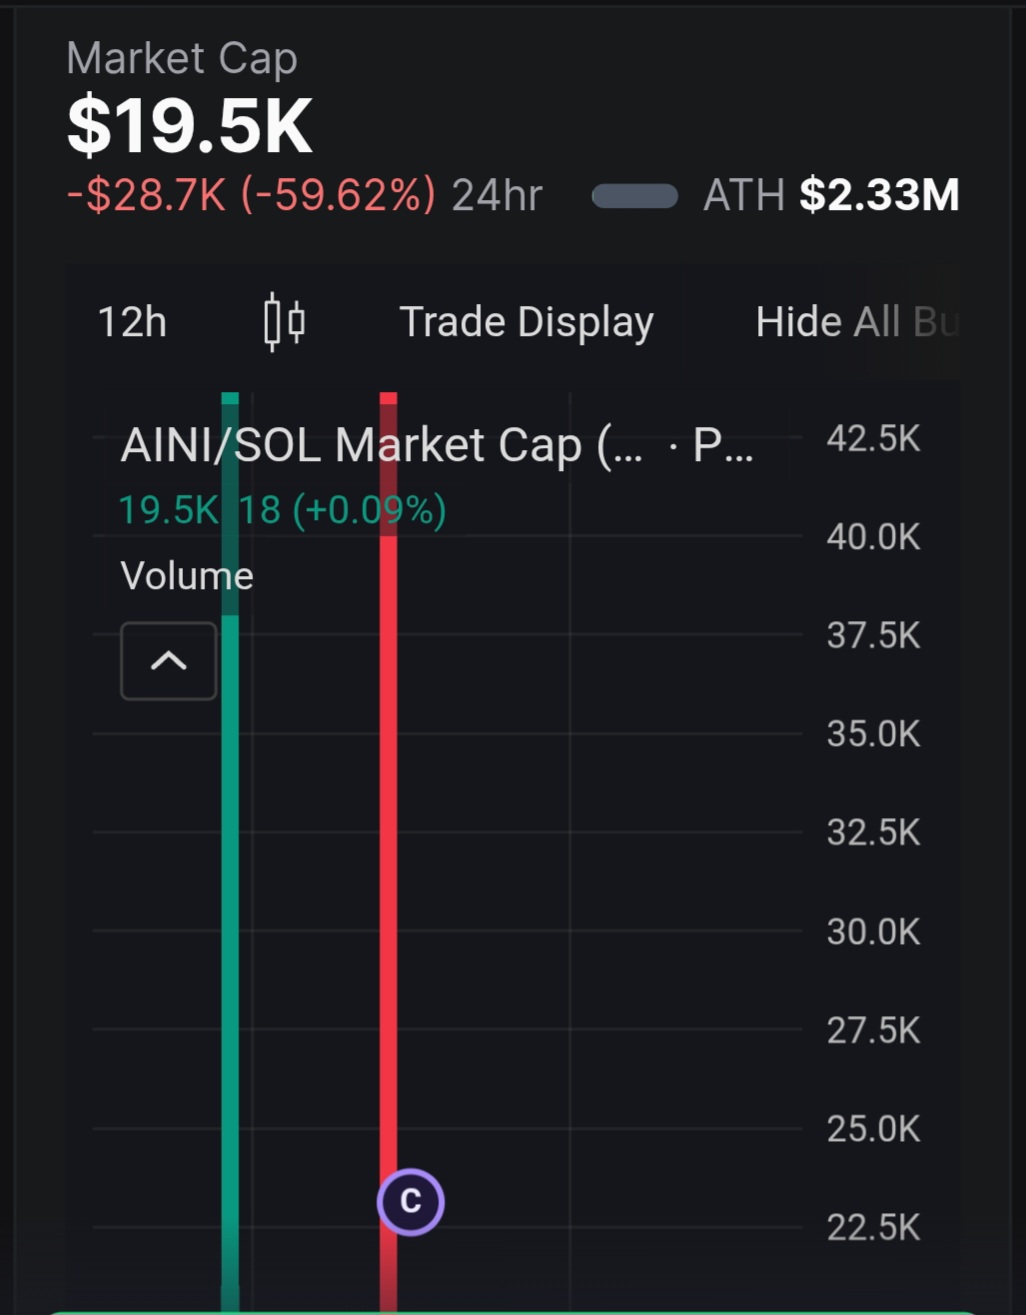Click the 30.0K price axis label
The height and width of the screenshot is (1315, 1026).
tap(873, 932)
